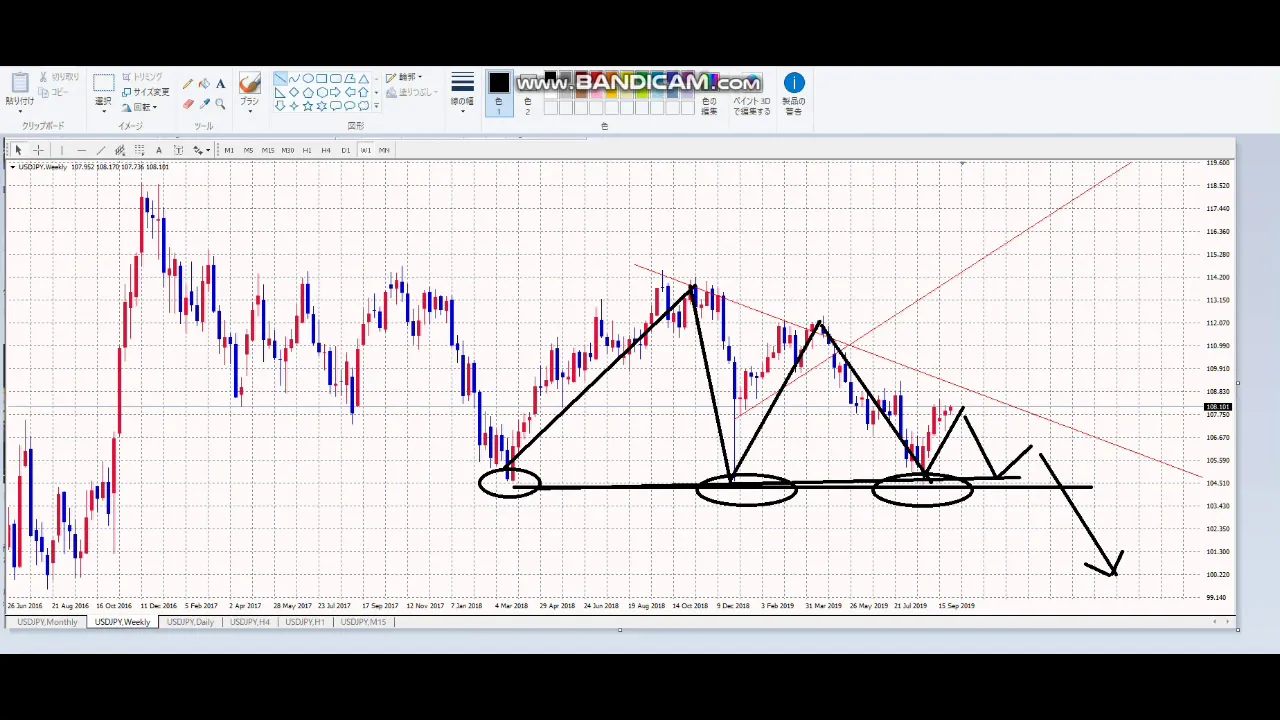
Task: Click the rectangular Select tool icon
Action: click(x=104, y=83)
